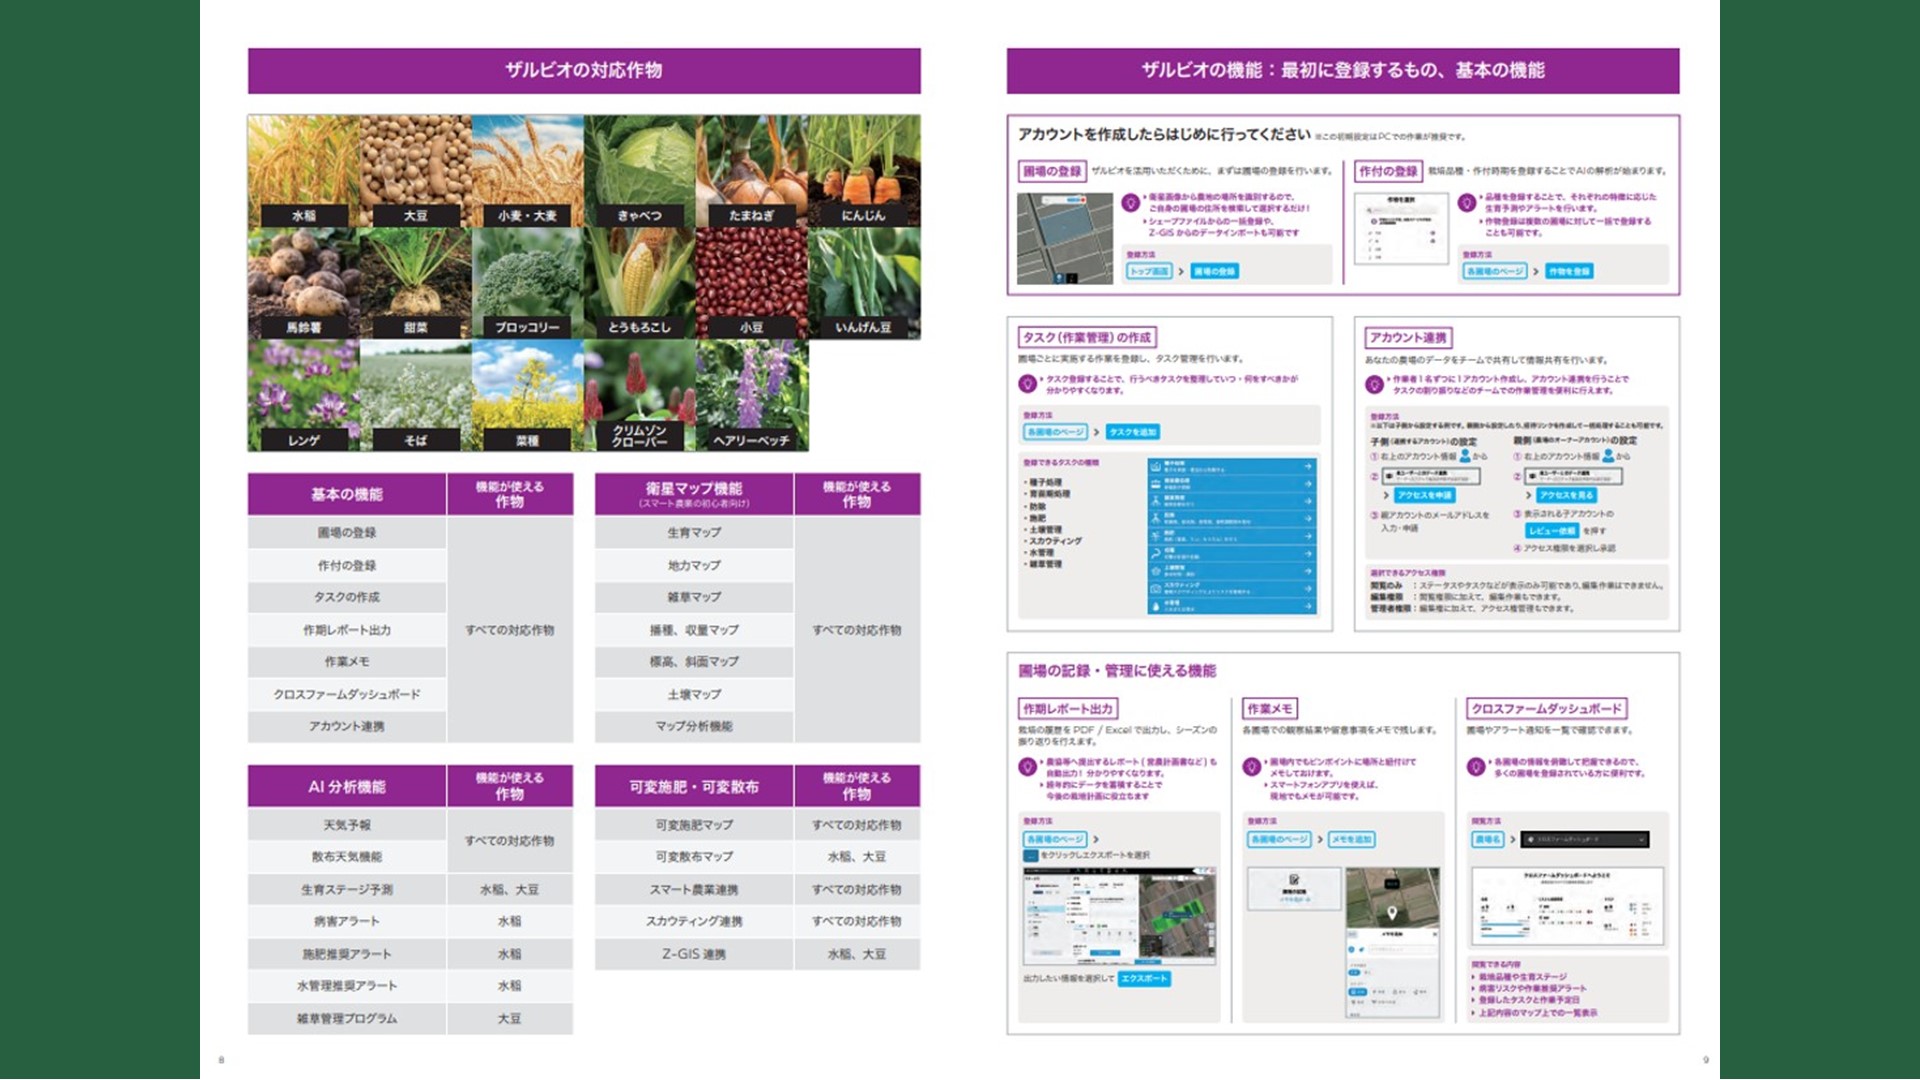
Task: Click the 作物を登録 button
Action: (1569, 271)
